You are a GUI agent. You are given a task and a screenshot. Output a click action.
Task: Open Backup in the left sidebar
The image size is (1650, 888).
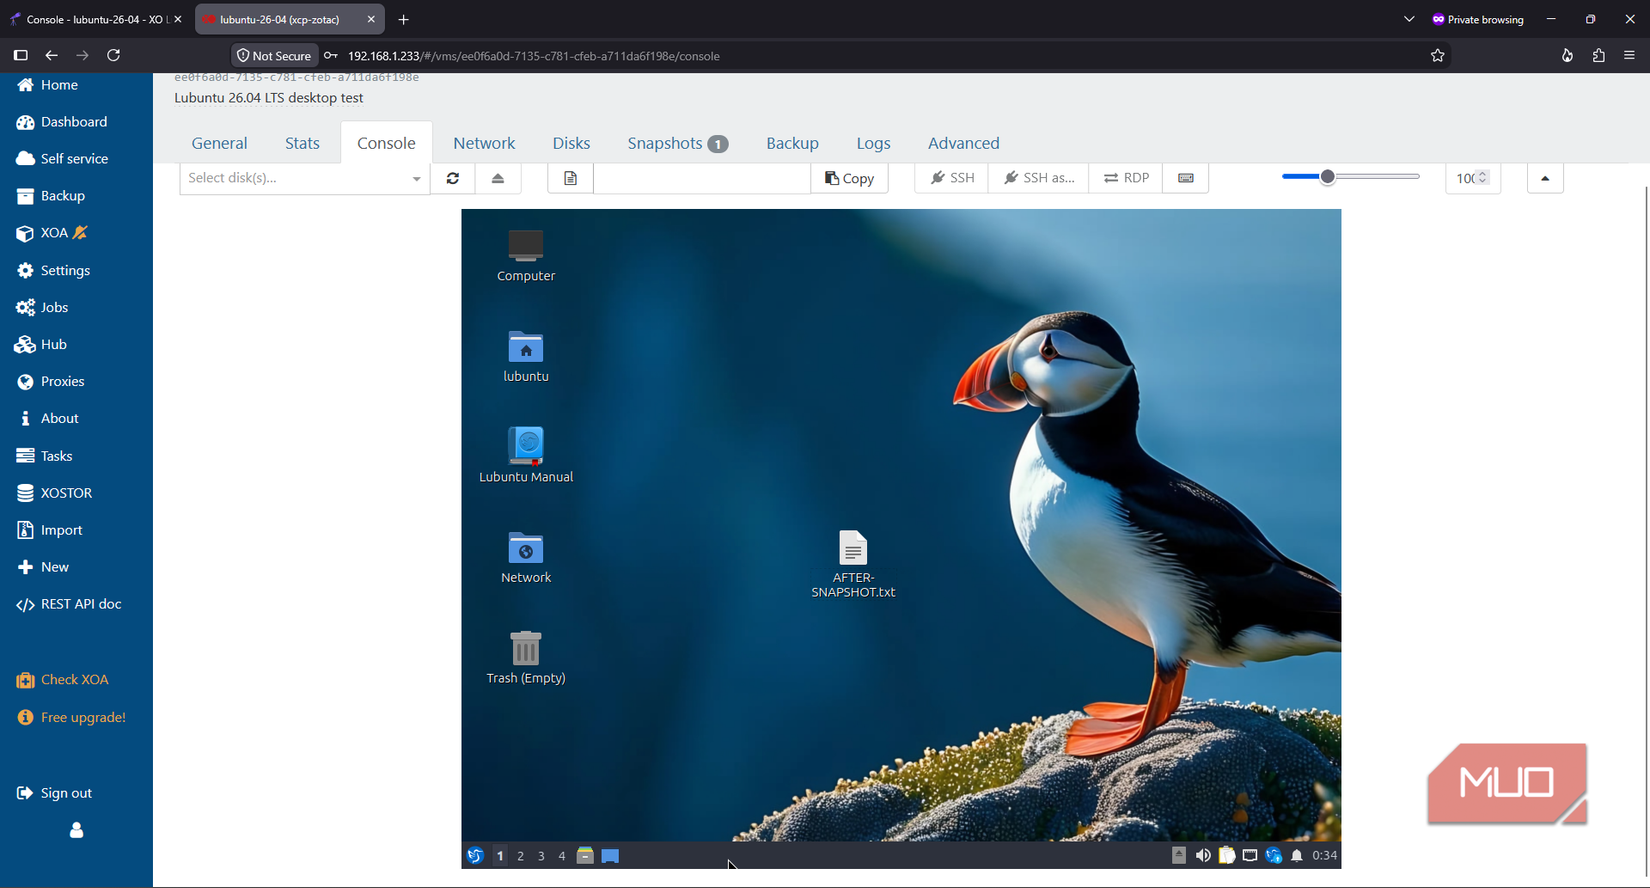click(51, 196)
